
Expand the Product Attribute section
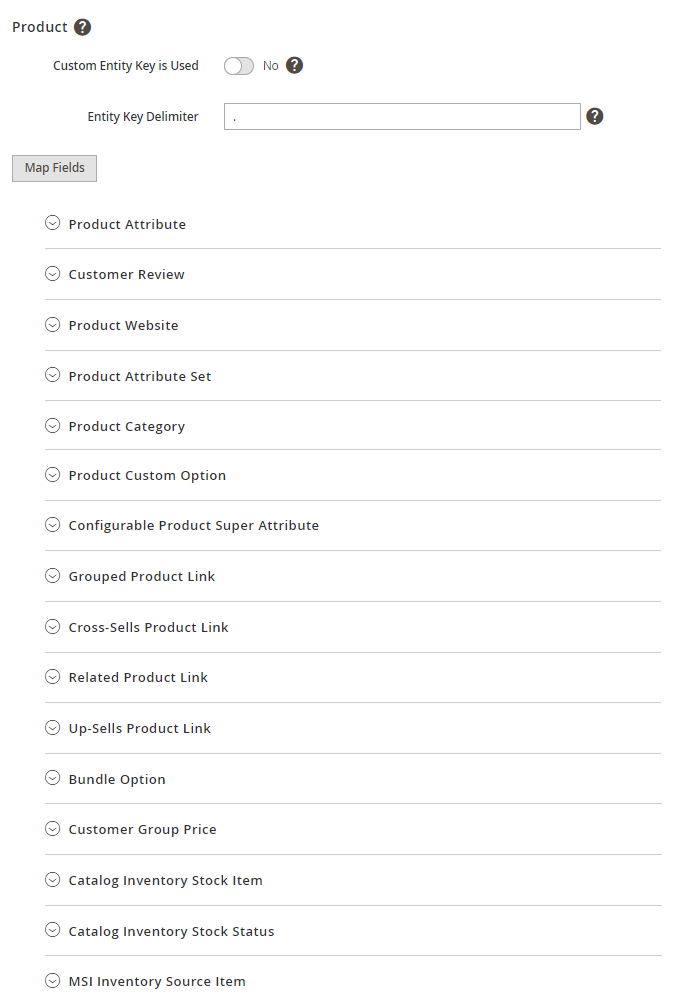127,224
